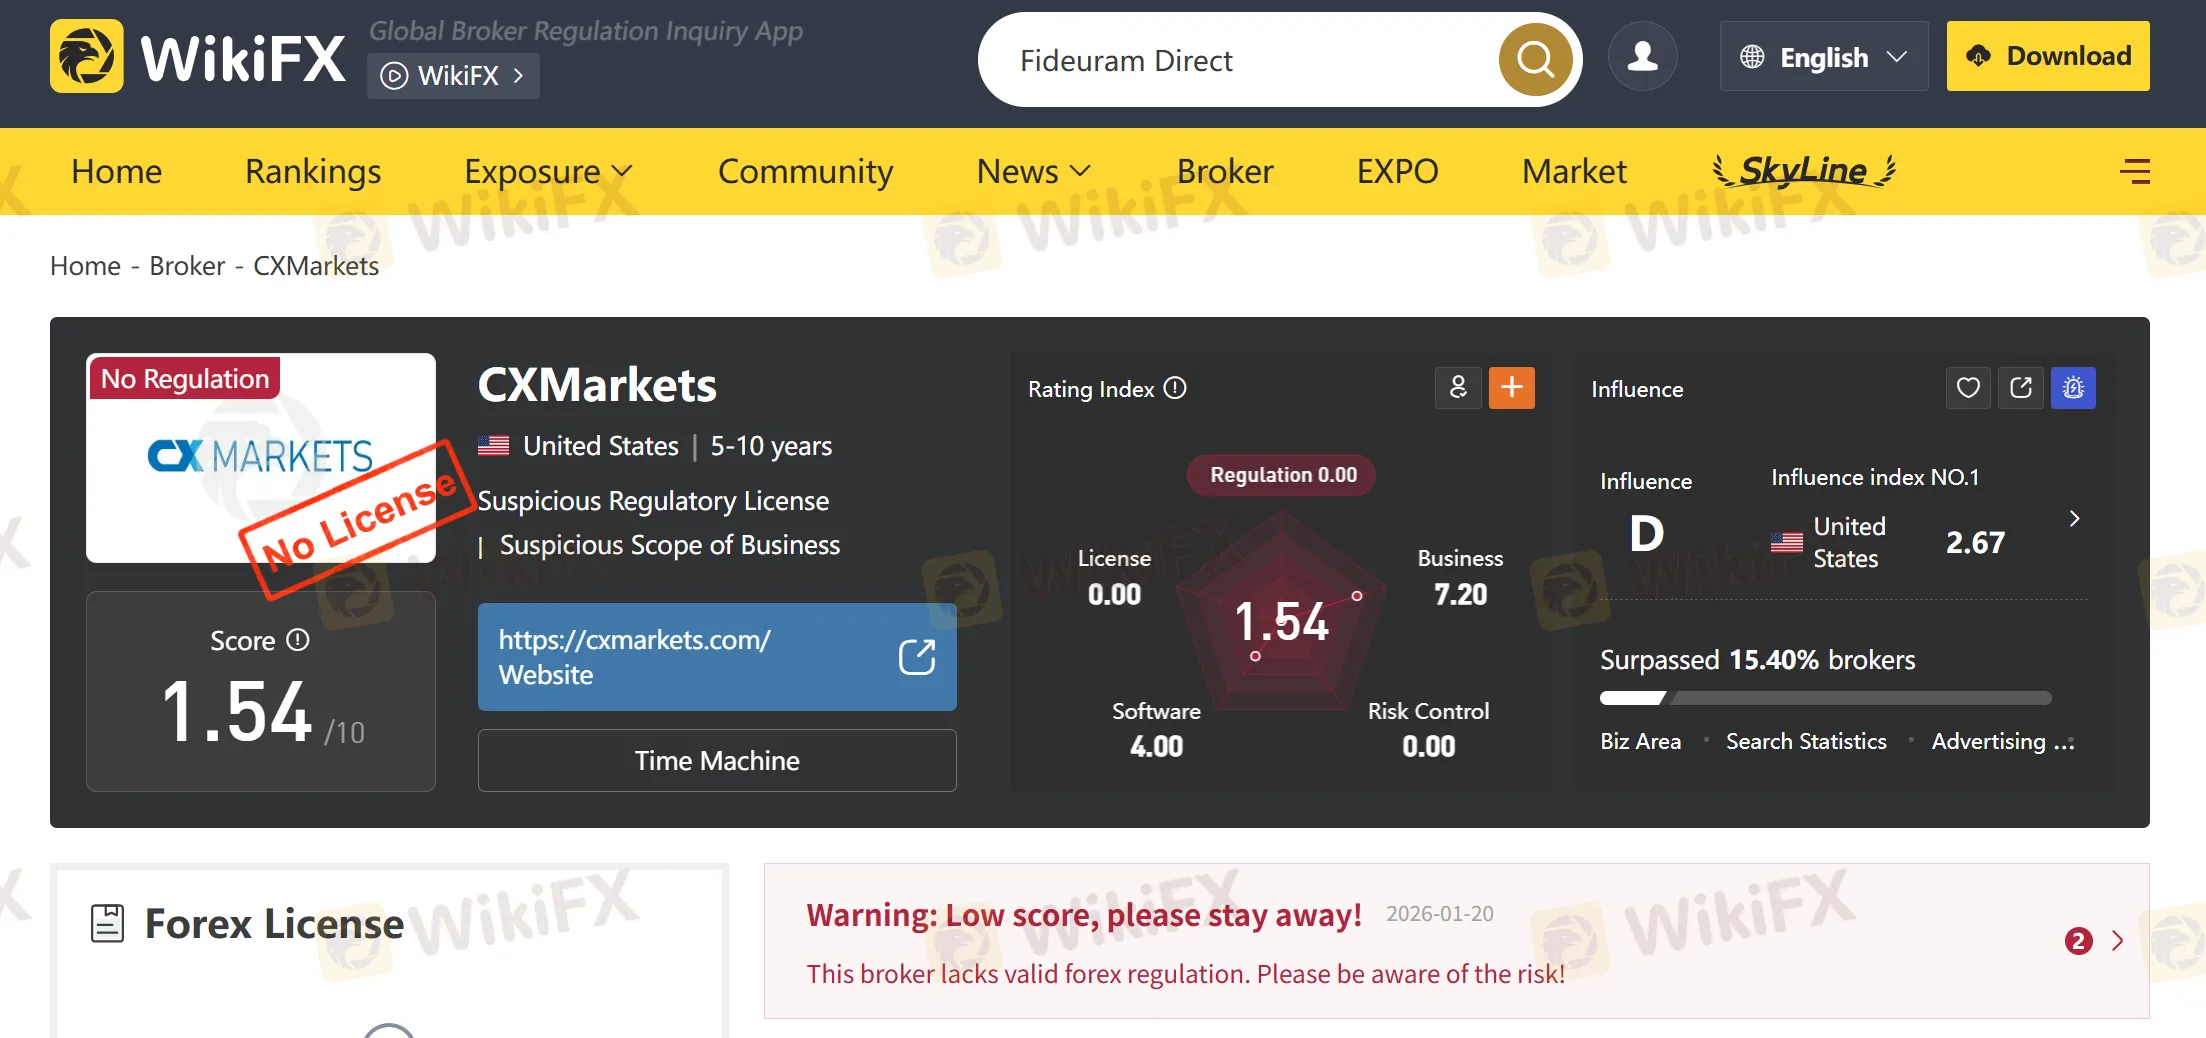Click the Time Machine button
Screen dimensions: 2206x1038
point(717,761)
